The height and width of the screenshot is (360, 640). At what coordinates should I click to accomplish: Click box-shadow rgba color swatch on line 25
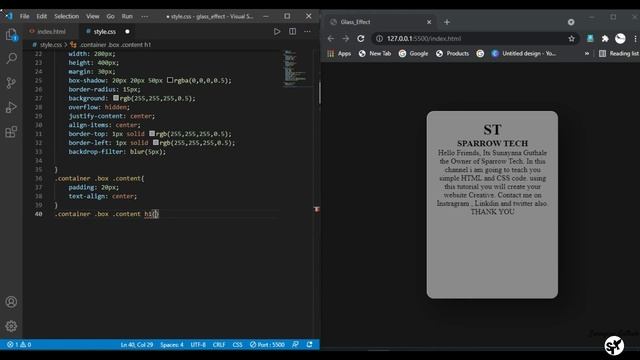[170, 80]
